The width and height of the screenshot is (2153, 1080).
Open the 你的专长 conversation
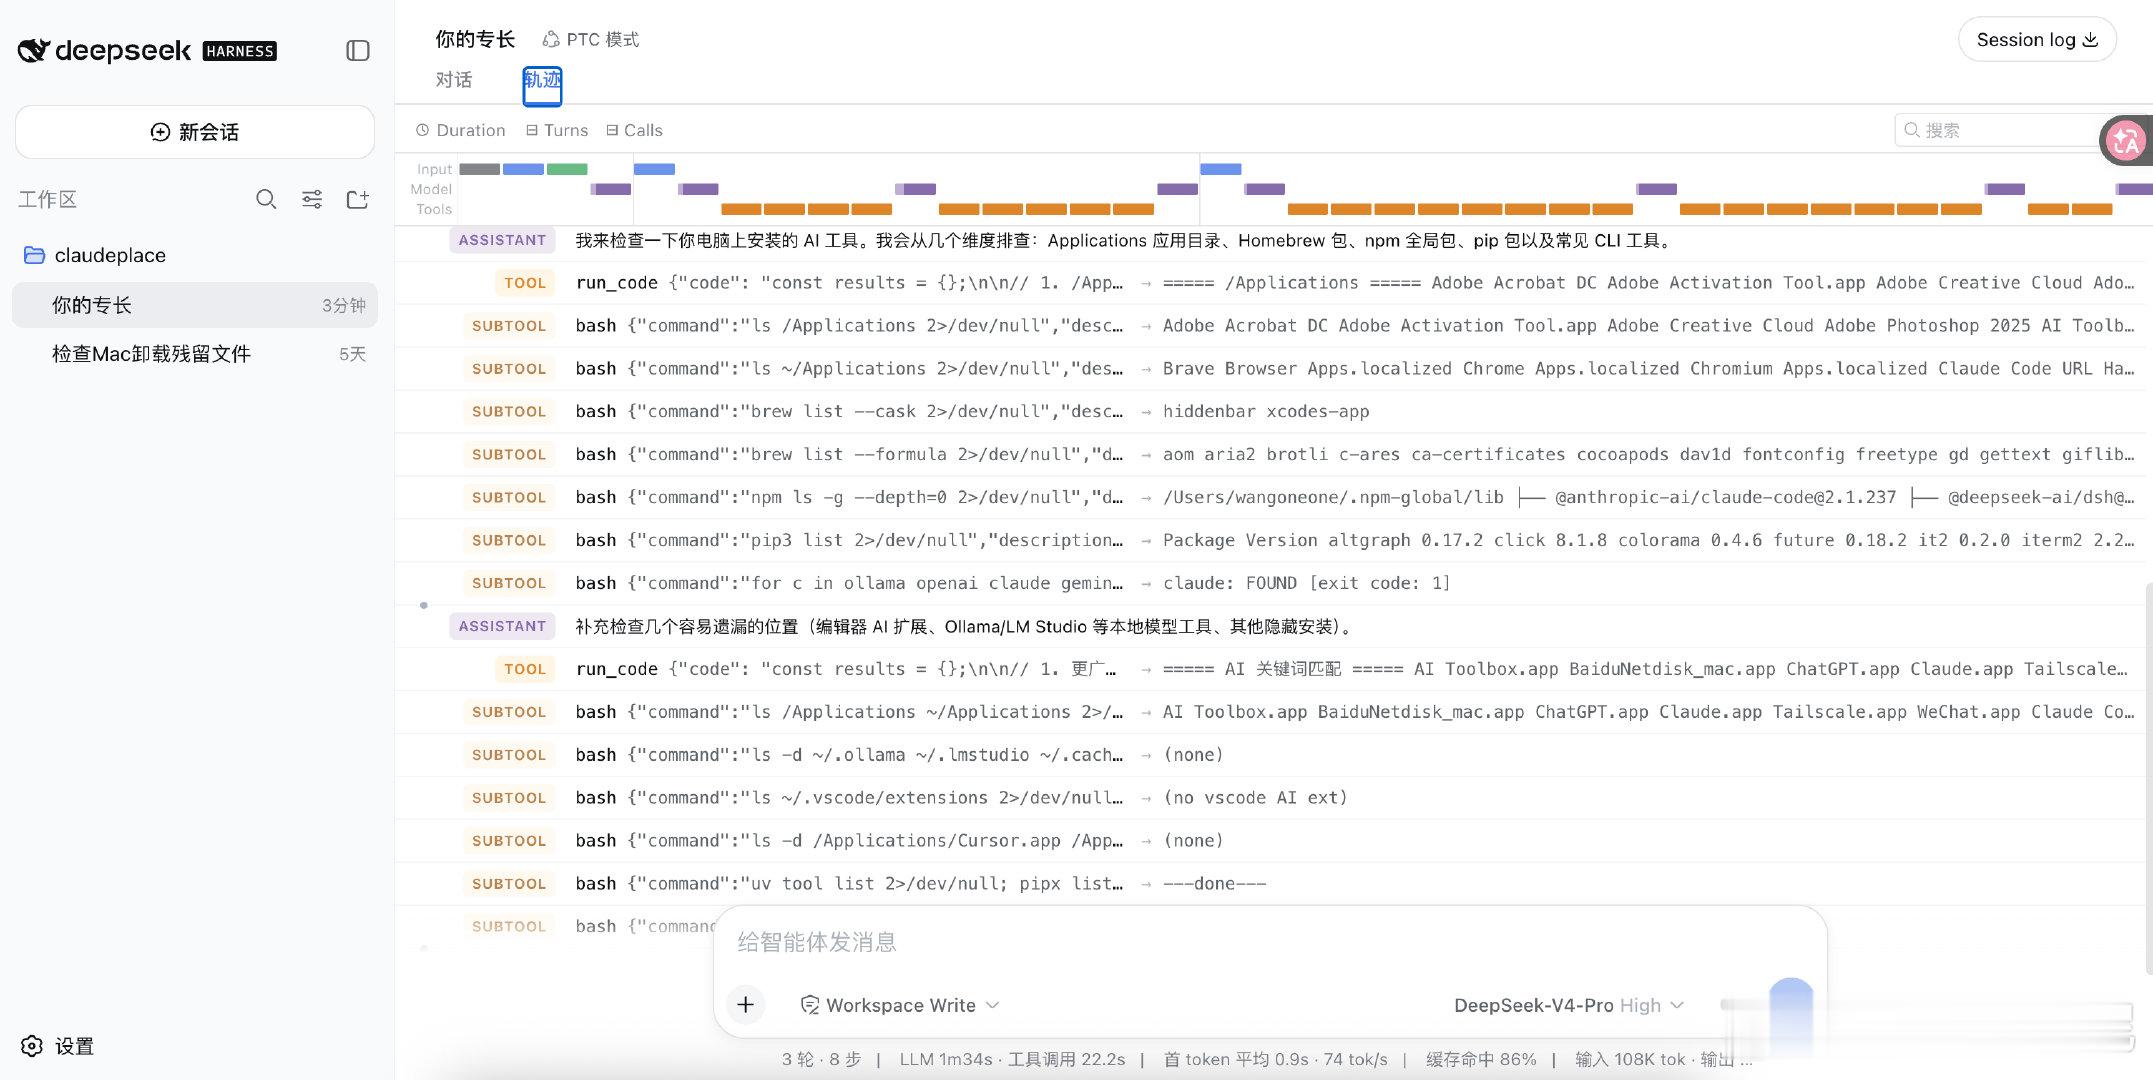tap(195, 305)
